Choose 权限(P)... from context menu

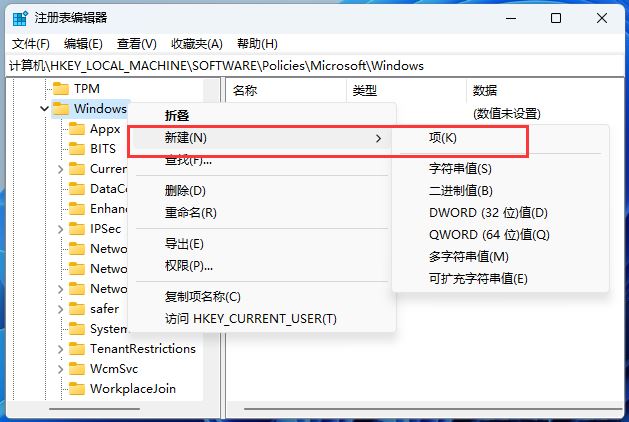coord(188,266)
